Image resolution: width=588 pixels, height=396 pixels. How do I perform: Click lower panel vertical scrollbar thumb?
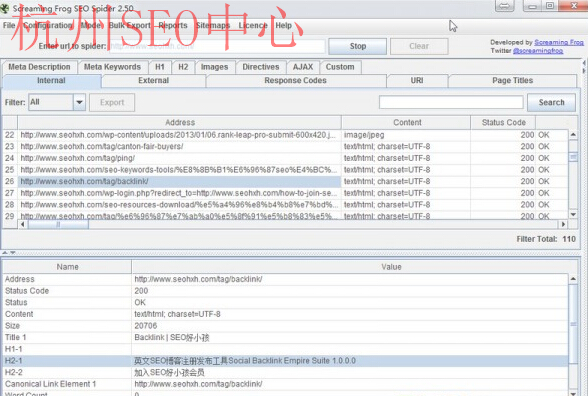tap(573, 324)
